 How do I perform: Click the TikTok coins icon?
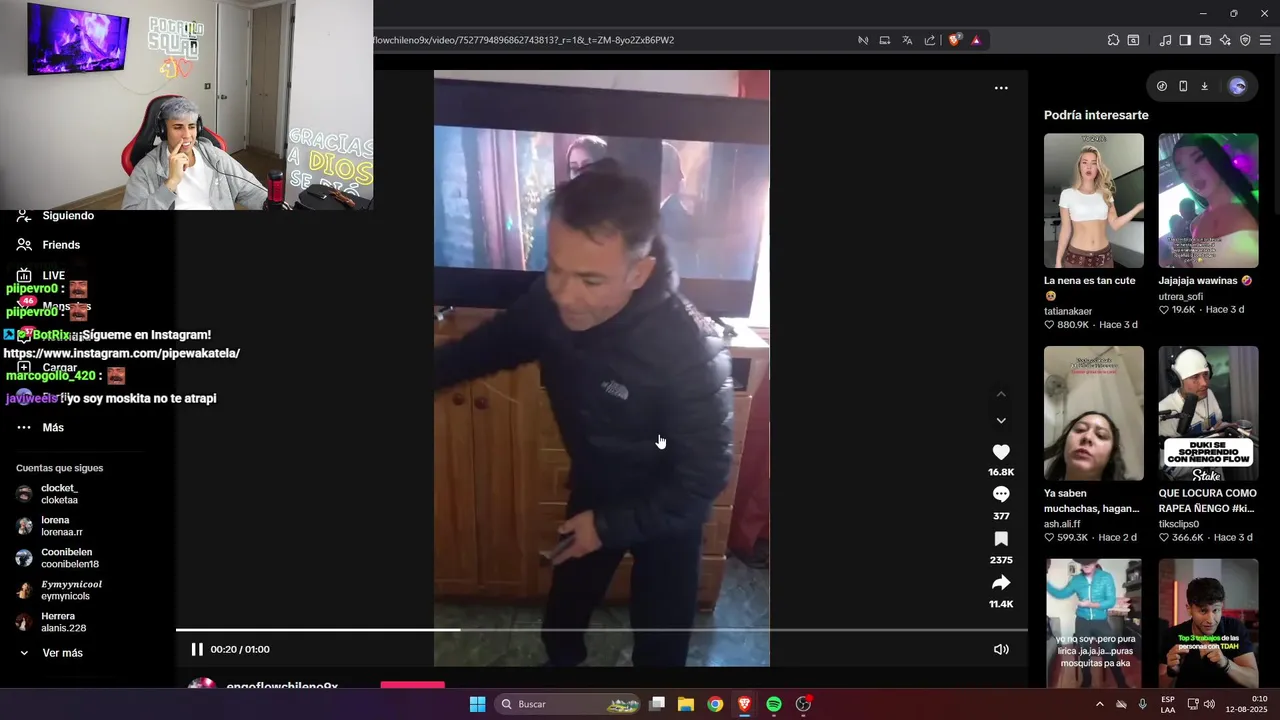pyautogui.click(x=1162, y=86)
